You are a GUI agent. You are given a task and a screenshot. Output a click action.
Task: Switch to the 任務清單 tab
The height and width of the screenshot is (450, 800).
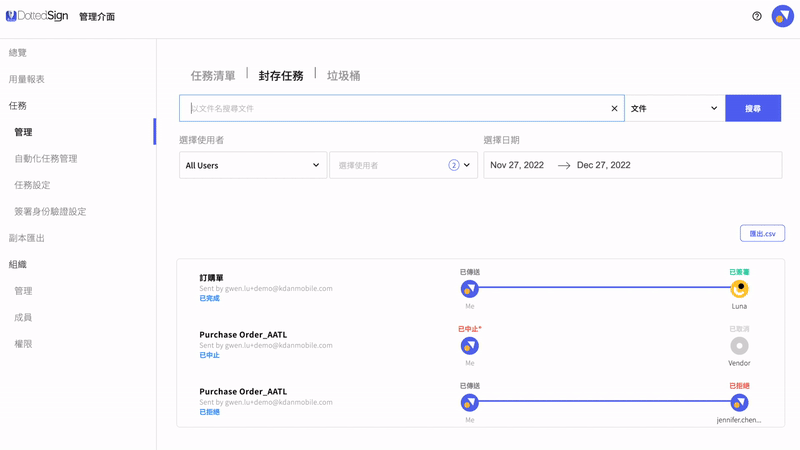[x=213, y=76]
